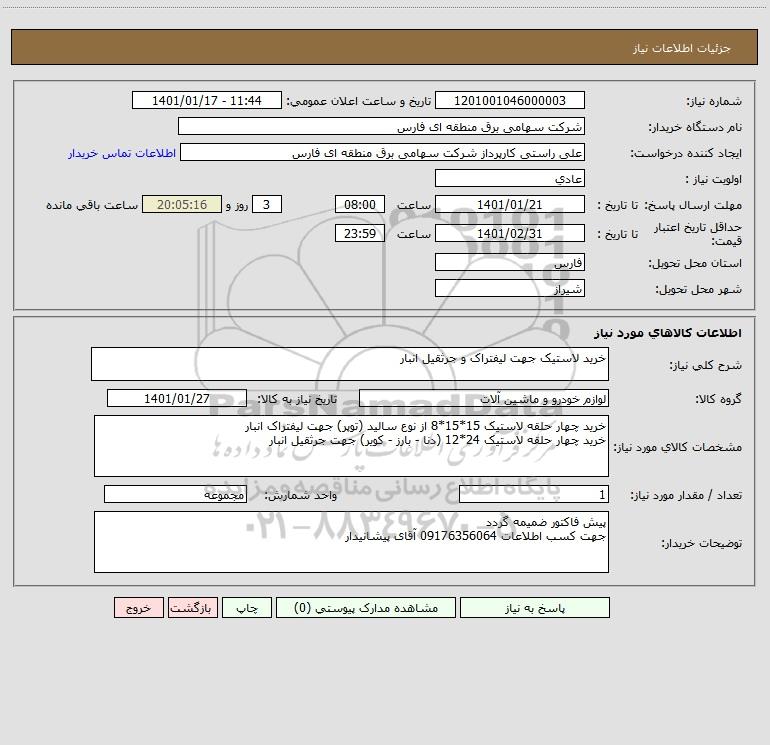
Task: Click the buyer organization name field
Action: coord(381,126)
